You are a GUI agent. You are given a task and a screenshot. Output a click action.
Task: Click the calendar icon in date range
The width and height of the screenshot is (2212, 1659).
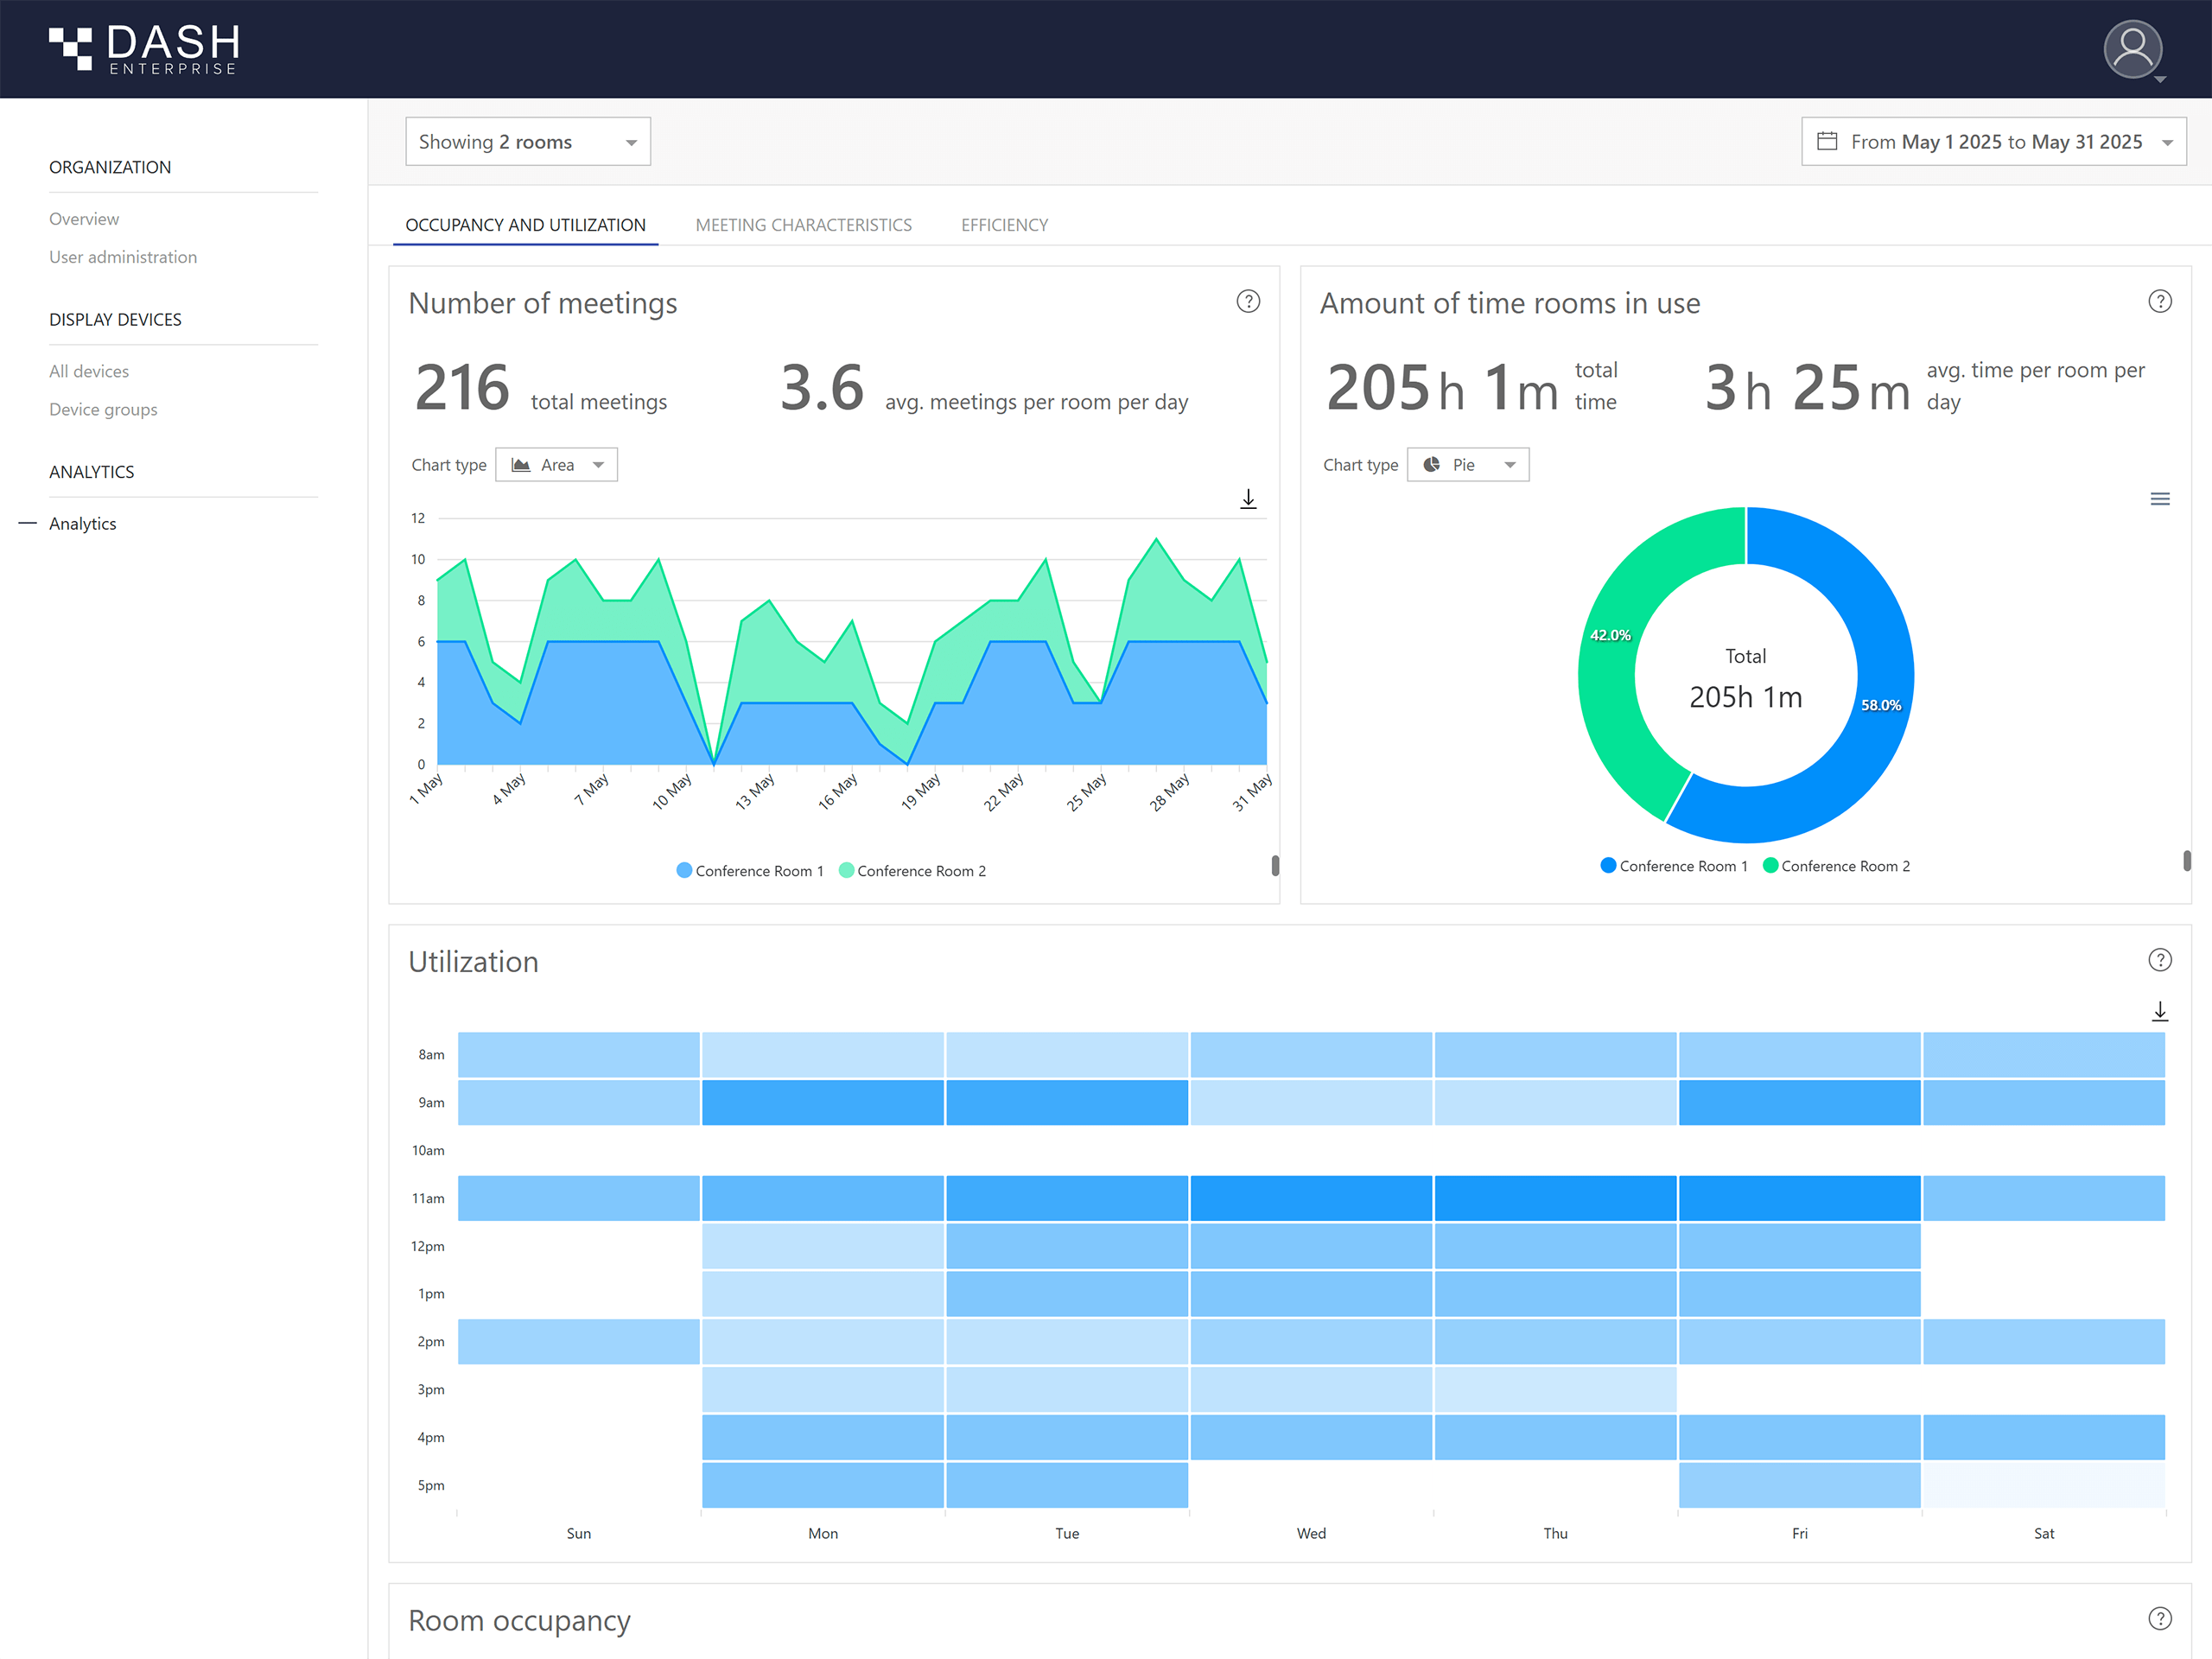[x=1827, y=141]
